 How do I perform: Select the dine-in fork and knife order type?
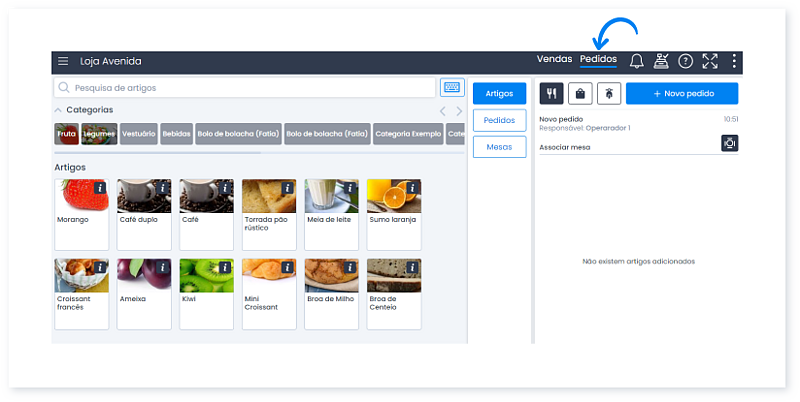click(x=551, y=93)
